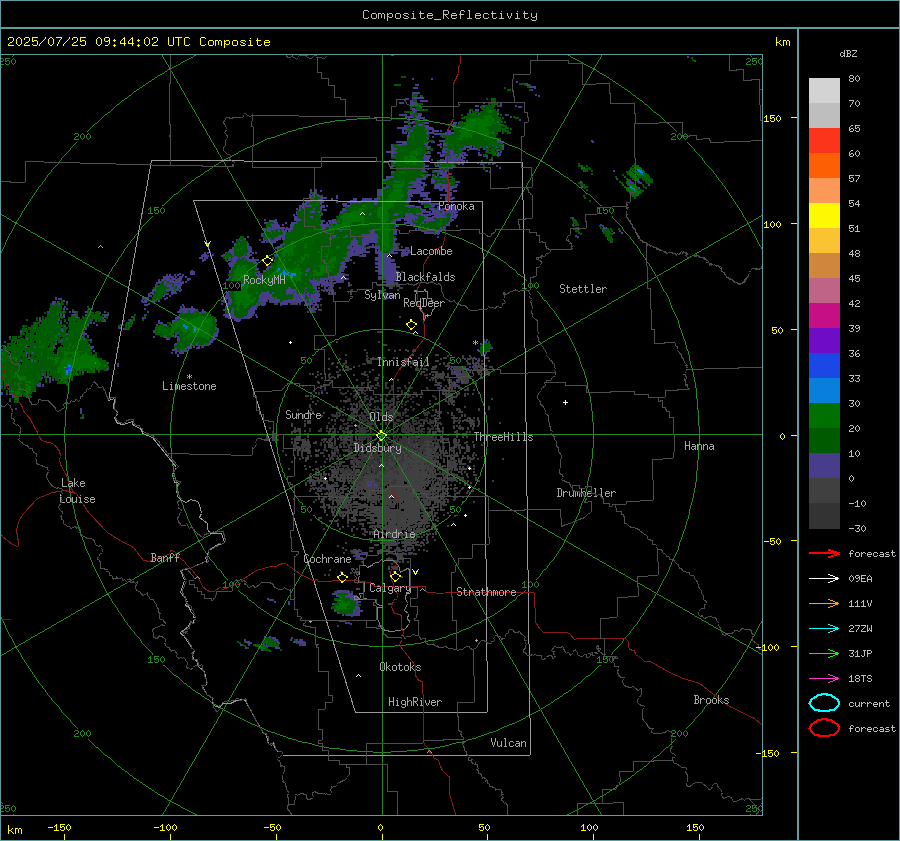Click the Limestone label

click(x=189, y=386)
